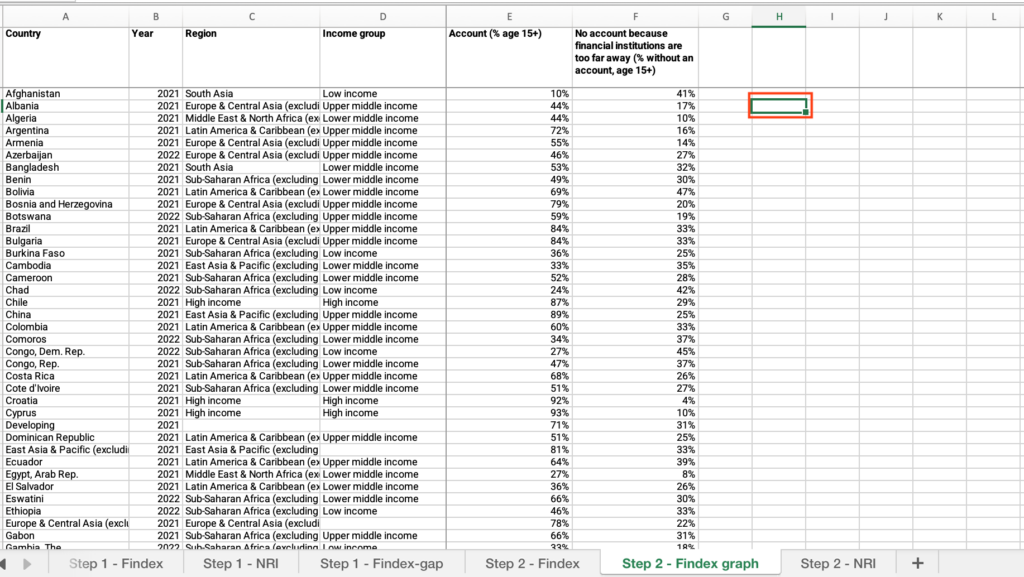The height and width of the screenshot is (577, 1024).
Task: Select the entire column E via header
Action: [509, 17]
